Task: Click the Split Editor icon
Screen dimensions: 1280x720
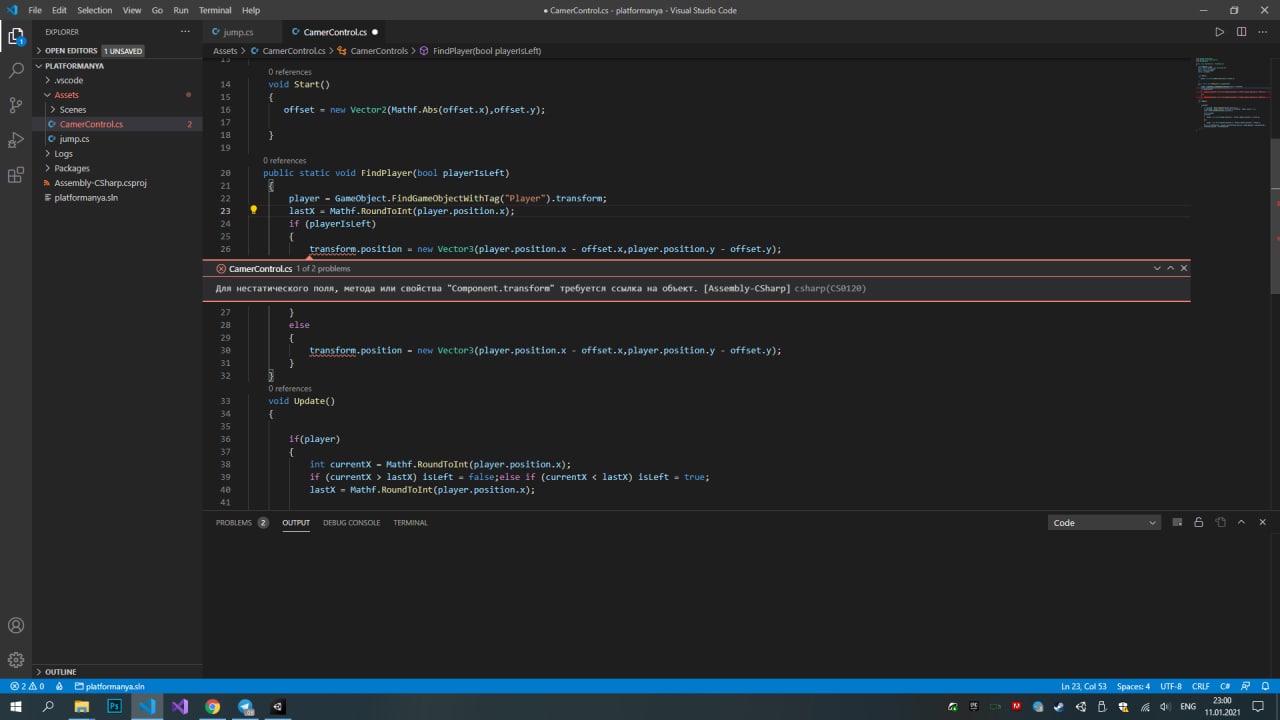Action: tap(1241, 32)
